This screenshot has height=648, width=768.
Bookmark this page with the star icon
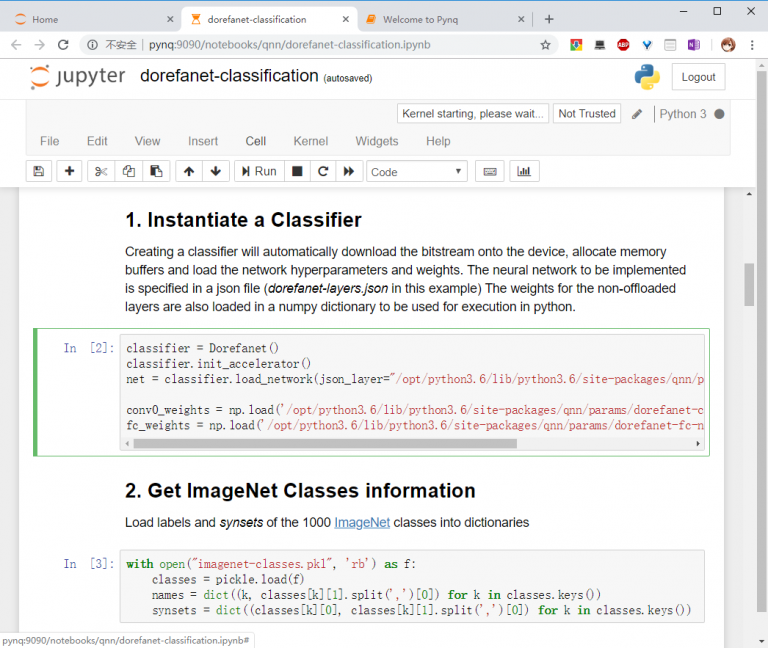coord(545,45)
